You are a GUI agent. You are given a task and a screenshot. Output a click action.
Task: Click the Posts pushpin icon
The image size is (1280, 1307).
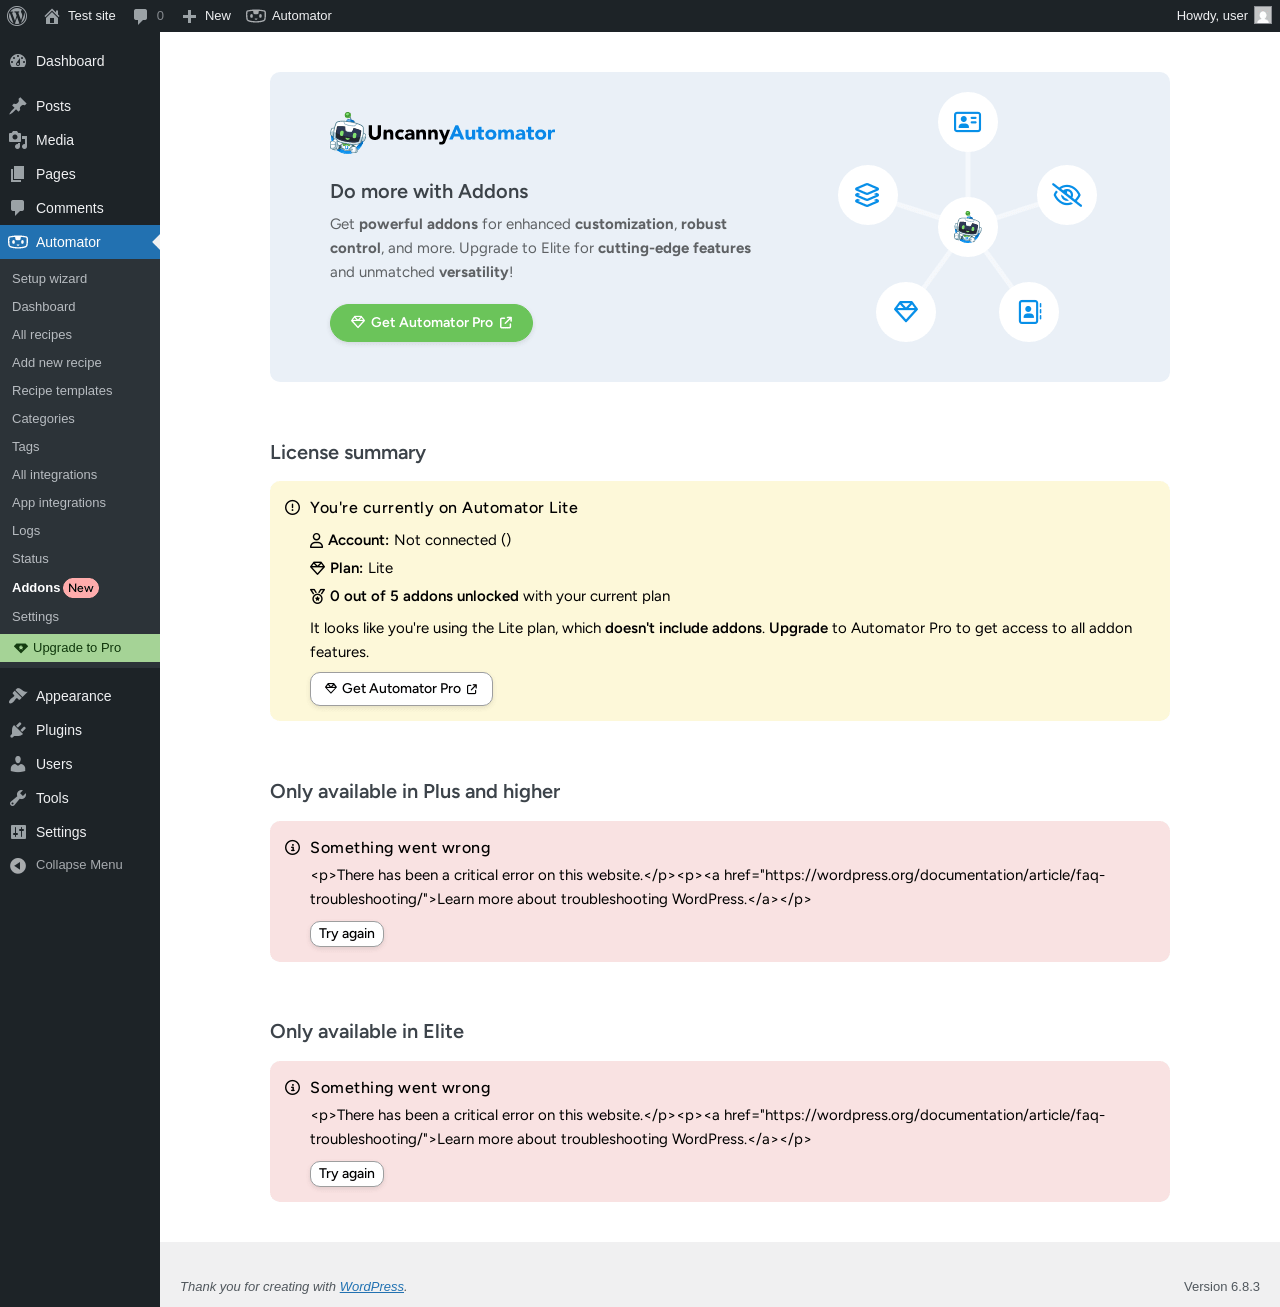(x=18, y=106)
